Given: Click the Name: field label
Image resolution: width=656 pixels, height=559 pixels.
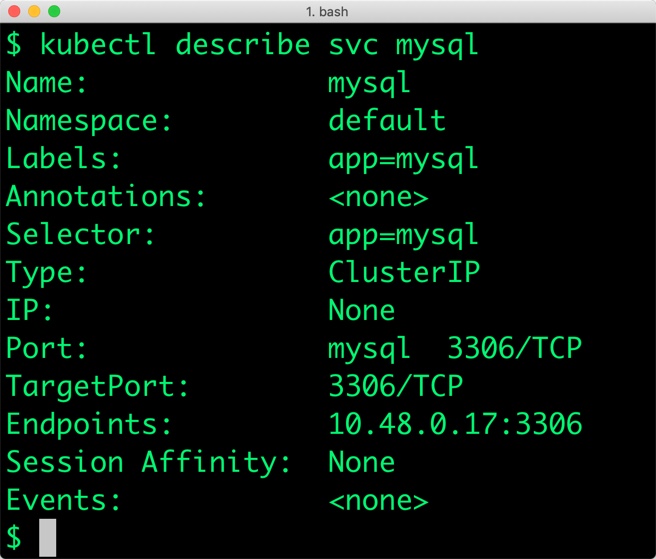Looking at the screenshot, I should (47, 83).
